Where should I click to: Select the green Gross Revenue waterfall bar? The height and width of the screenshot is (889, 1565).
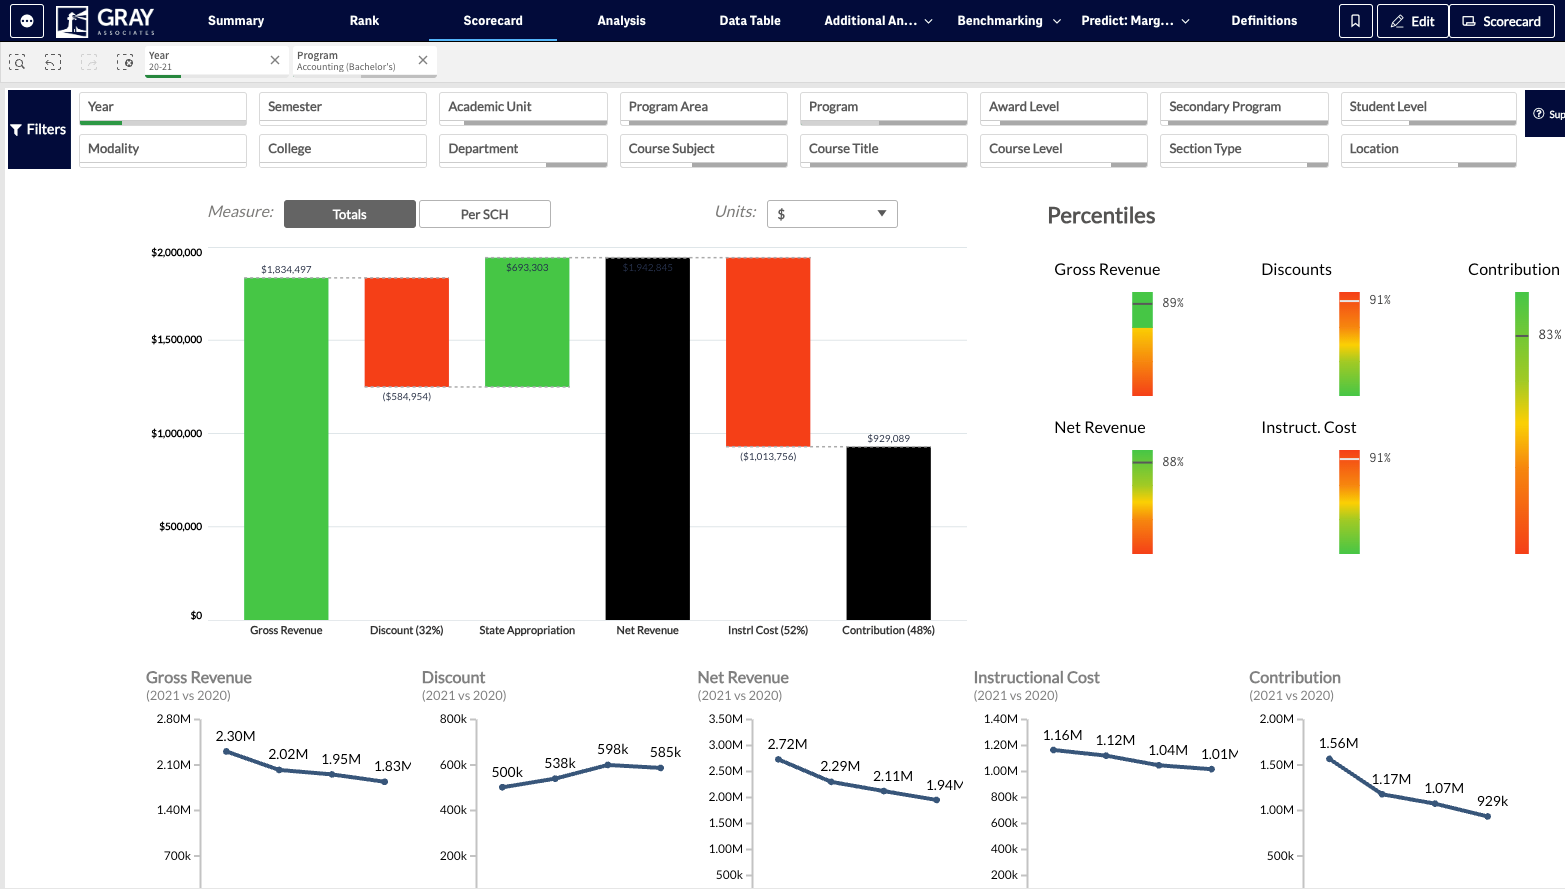click(x=286, y=449)
